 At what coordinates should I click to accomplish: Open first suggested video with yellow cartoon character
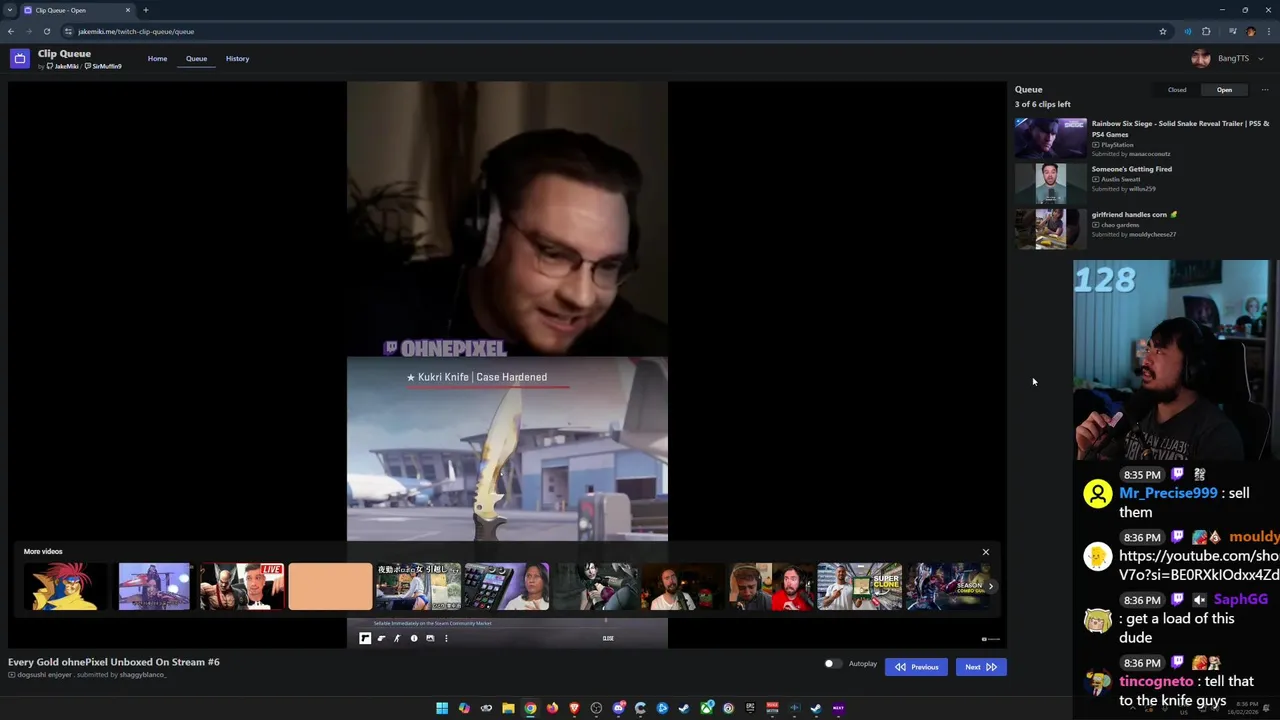(x=66, y=587)
